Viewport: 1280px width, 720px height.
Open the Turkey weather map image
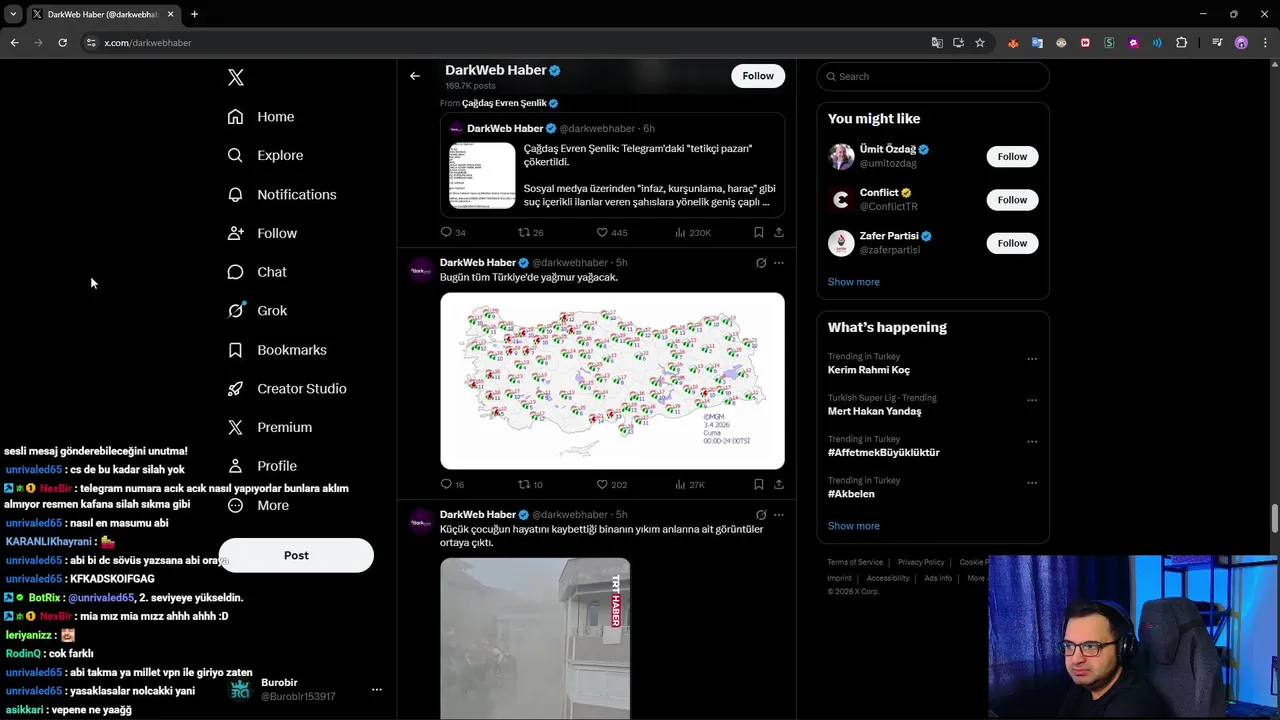tap(612, 381)
